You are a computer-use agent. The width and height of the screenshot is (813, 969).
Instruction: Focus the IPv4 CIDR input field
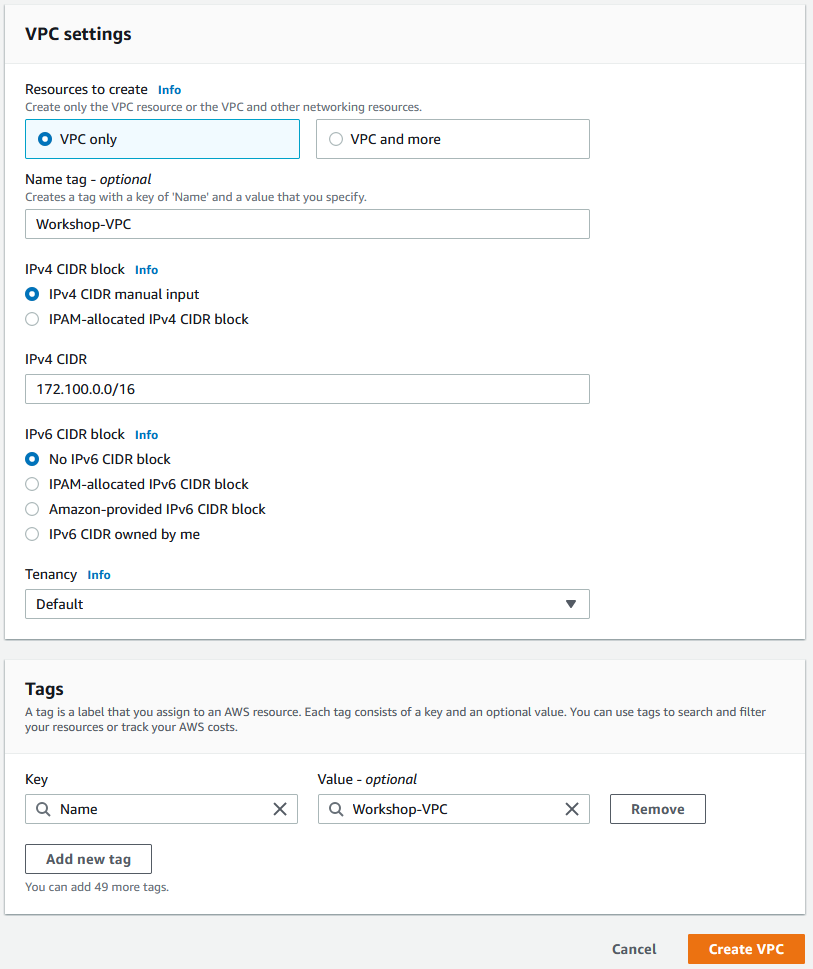[x=307, y=389]
